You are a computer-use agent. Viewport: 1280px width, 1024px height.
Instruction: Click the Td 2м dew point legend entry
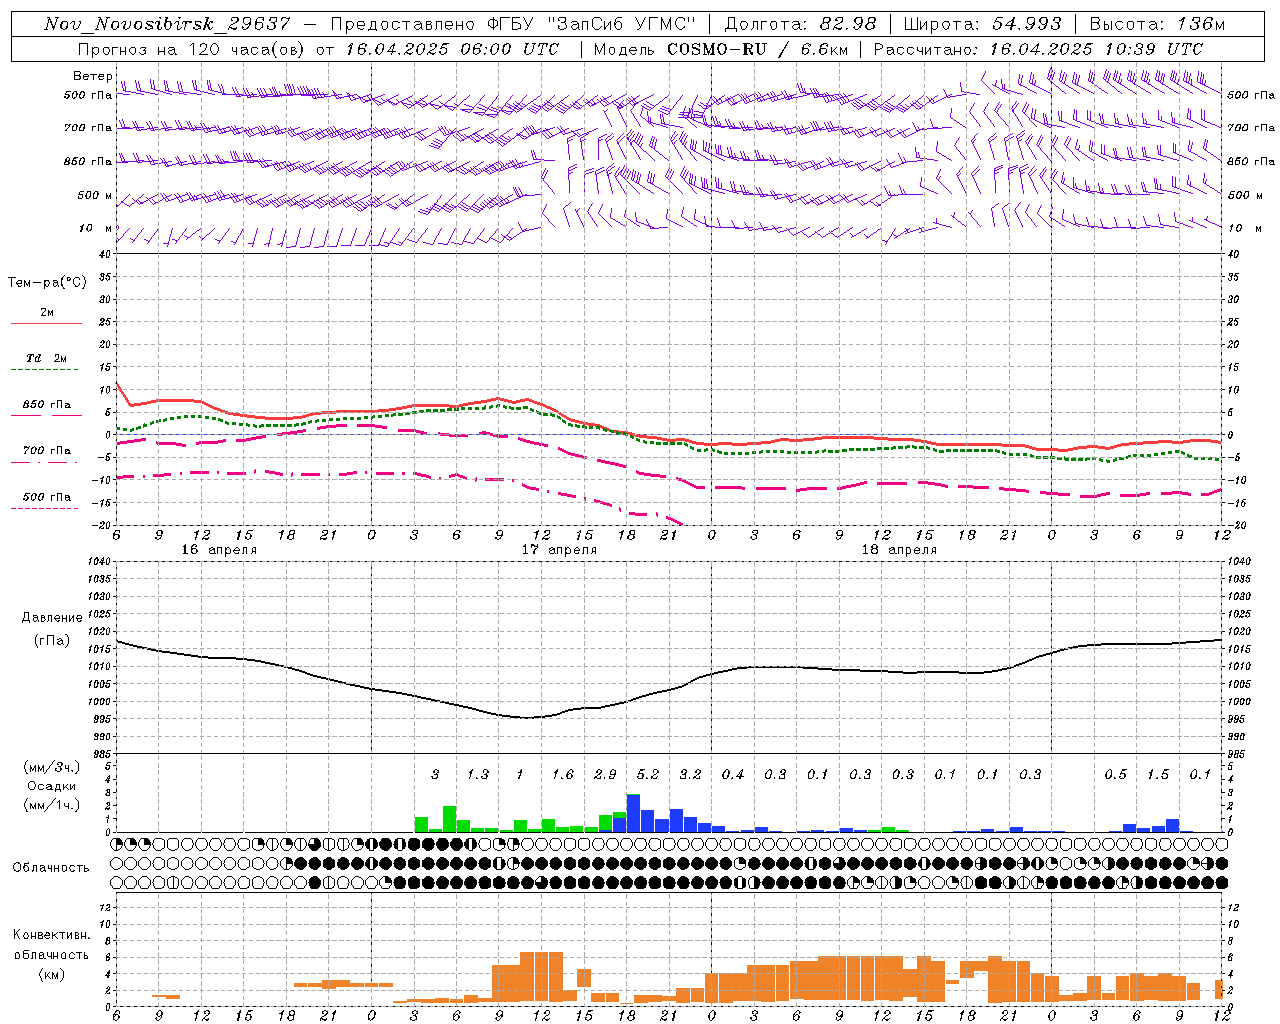[x=46, y=358]
